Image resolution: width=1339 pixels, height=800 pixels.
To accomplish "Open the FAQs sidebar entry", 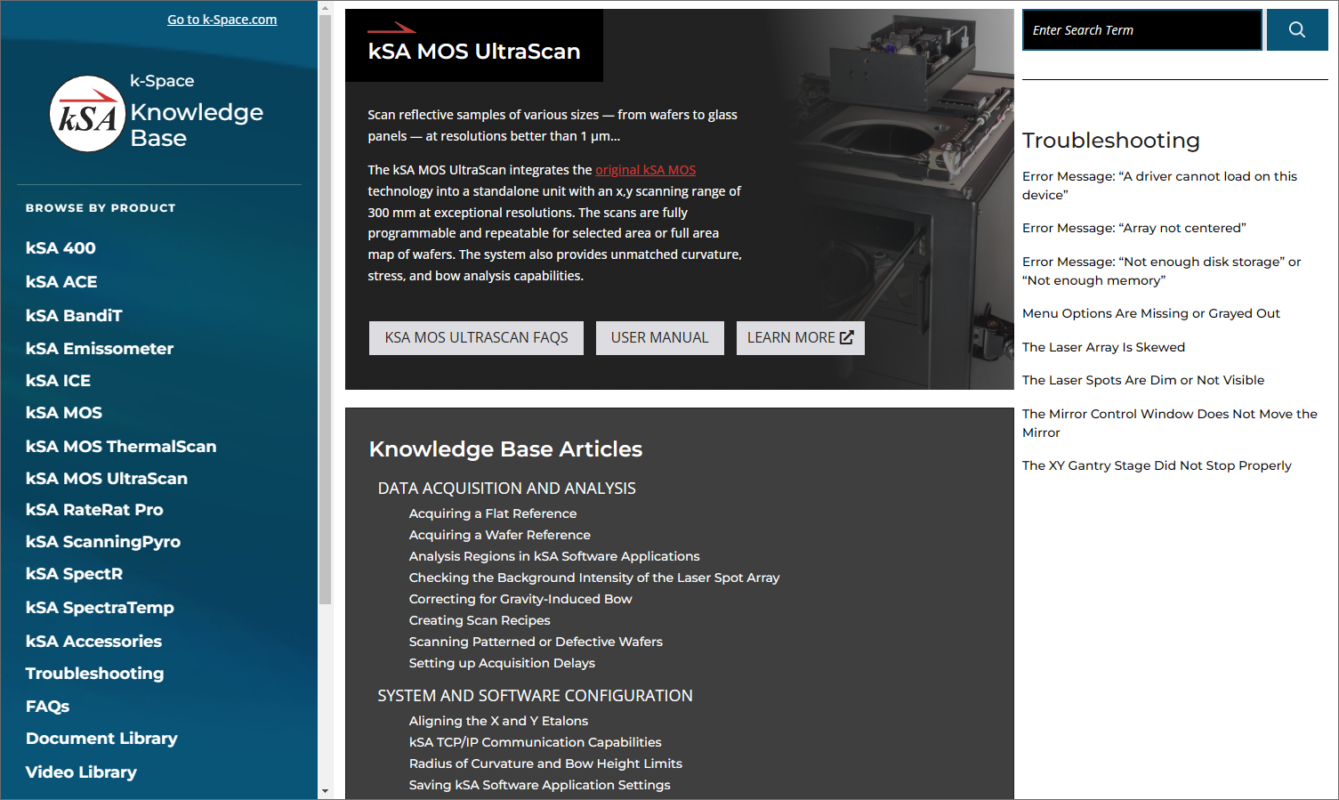I will click(x=46, y=705).
